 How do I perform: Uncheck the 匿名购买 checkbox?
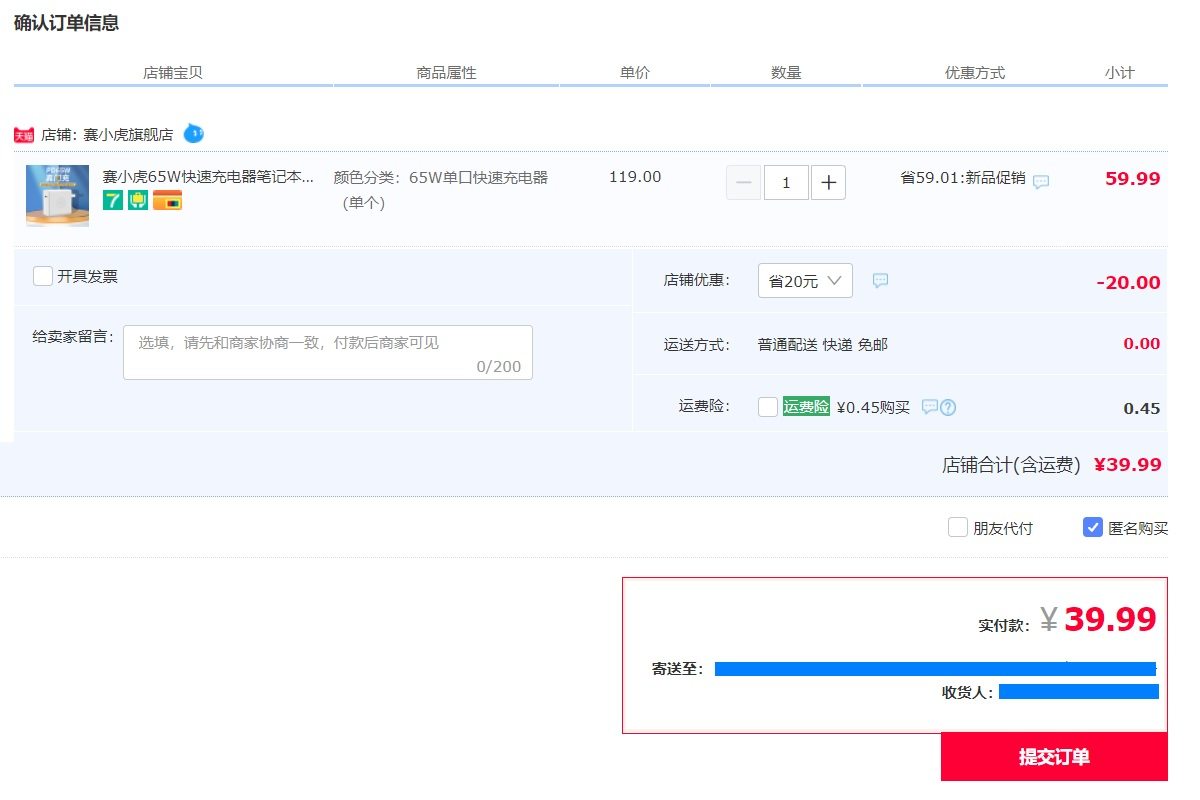[1093, 527]
